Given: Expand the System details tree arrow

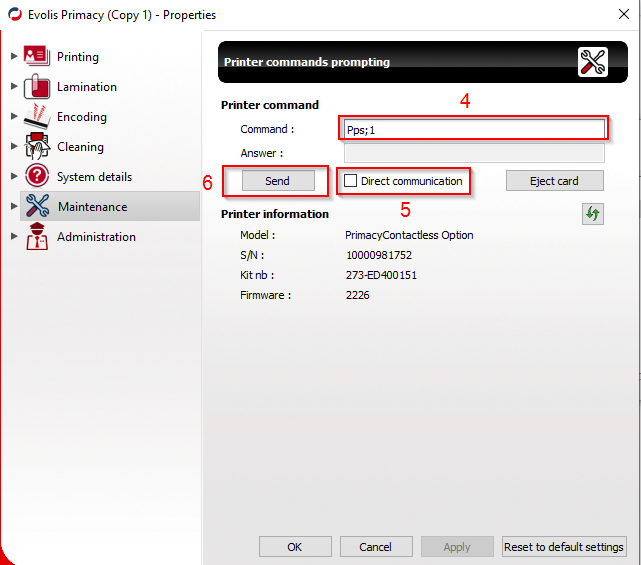Looking at the screenshot, I should pos(13,176).
